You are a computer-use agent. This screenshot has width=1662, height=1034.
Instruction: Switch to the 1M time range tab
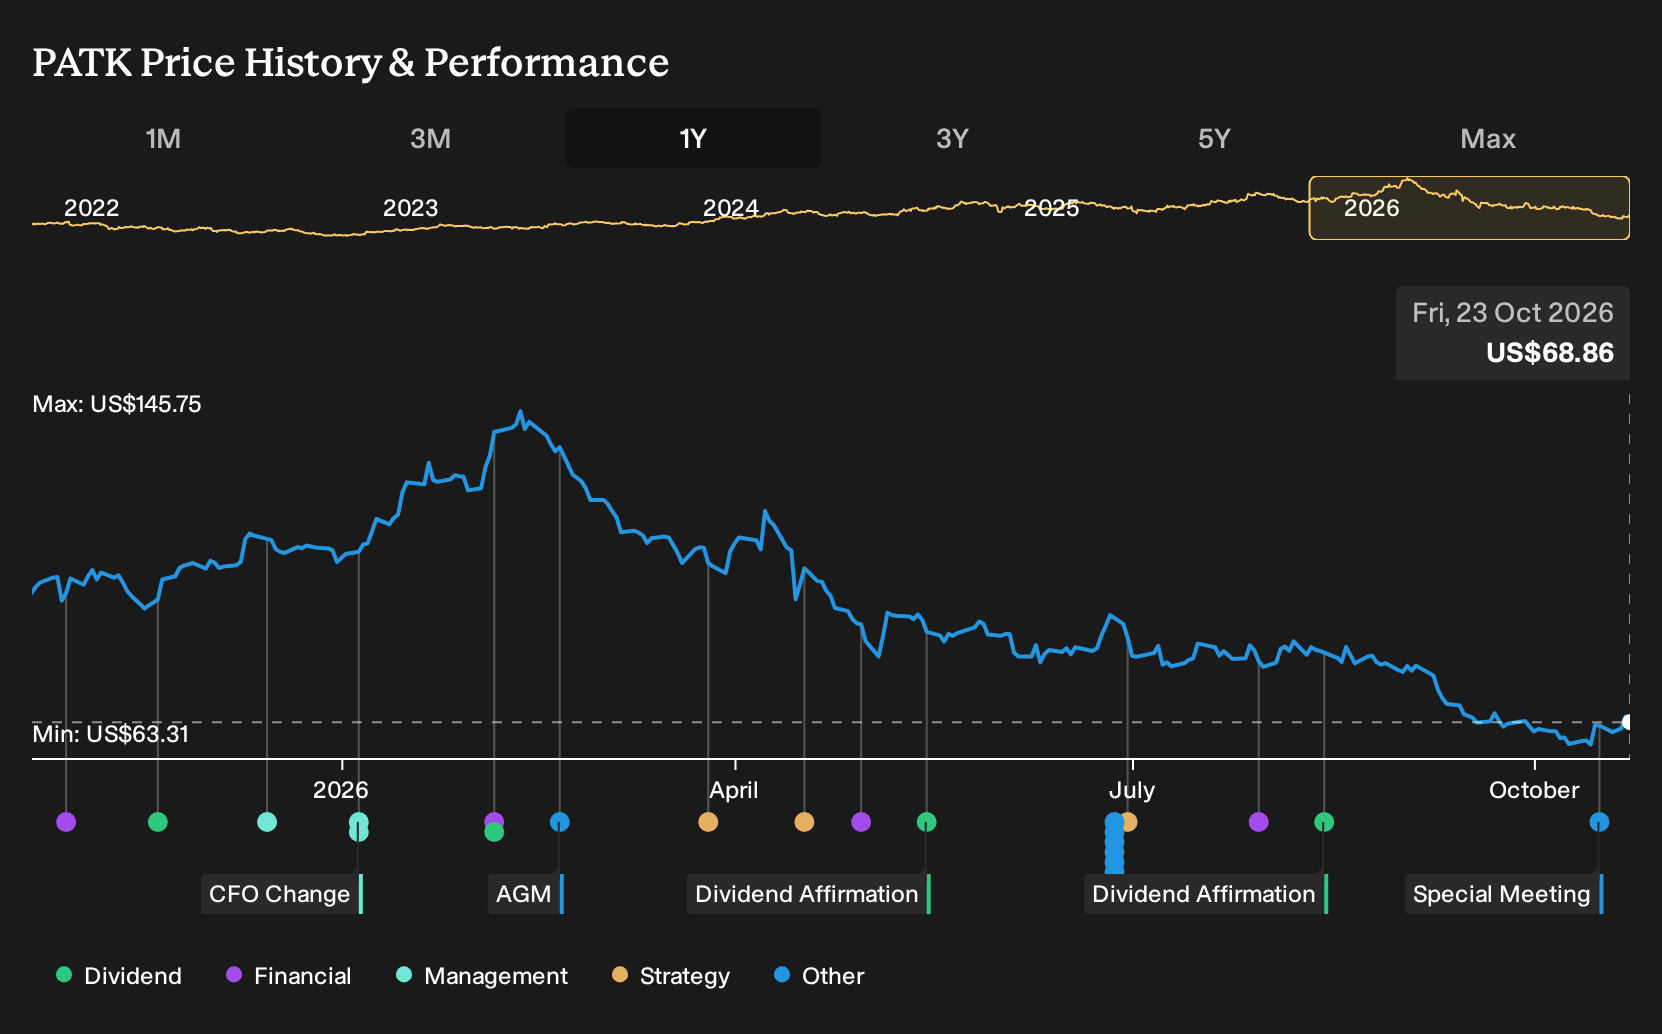point(163,138)
